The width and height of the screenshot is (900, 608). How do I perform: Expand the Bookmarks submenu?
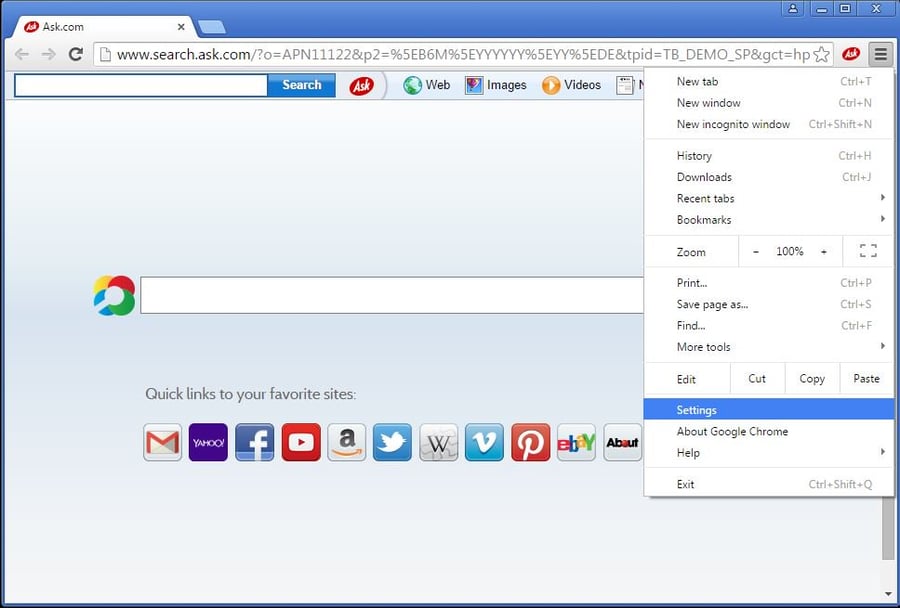(704, 219)
